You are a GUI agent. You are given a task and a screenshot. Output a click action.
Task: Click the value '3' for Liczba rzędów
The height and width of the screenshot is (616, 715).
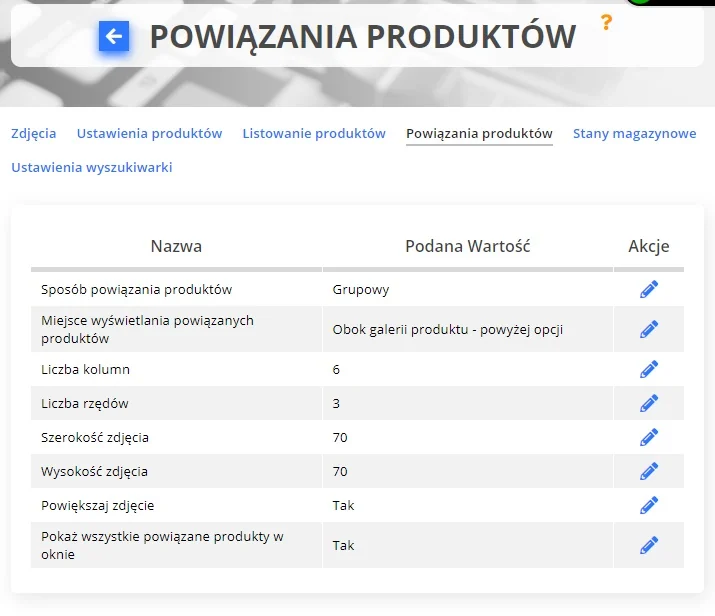pyautogui.click(x=336, y=404)
